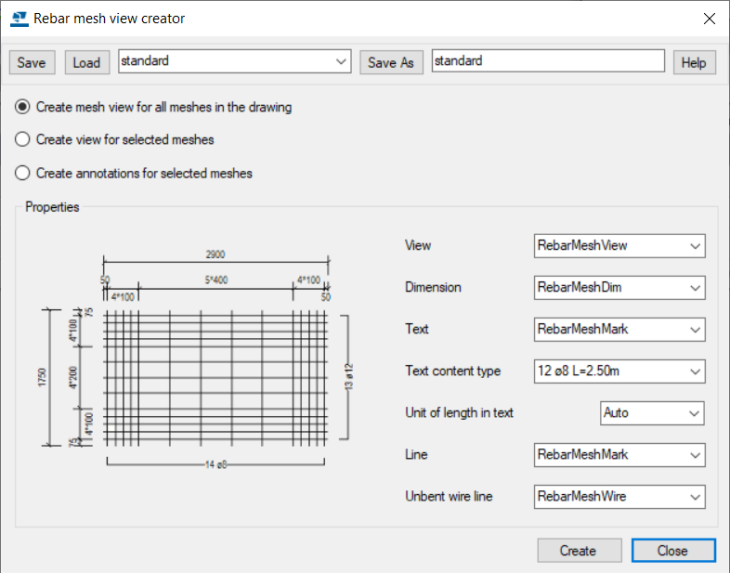Open the standard settings dropdown
Viewport: 730px width, 573px height.
click(235, 61)
